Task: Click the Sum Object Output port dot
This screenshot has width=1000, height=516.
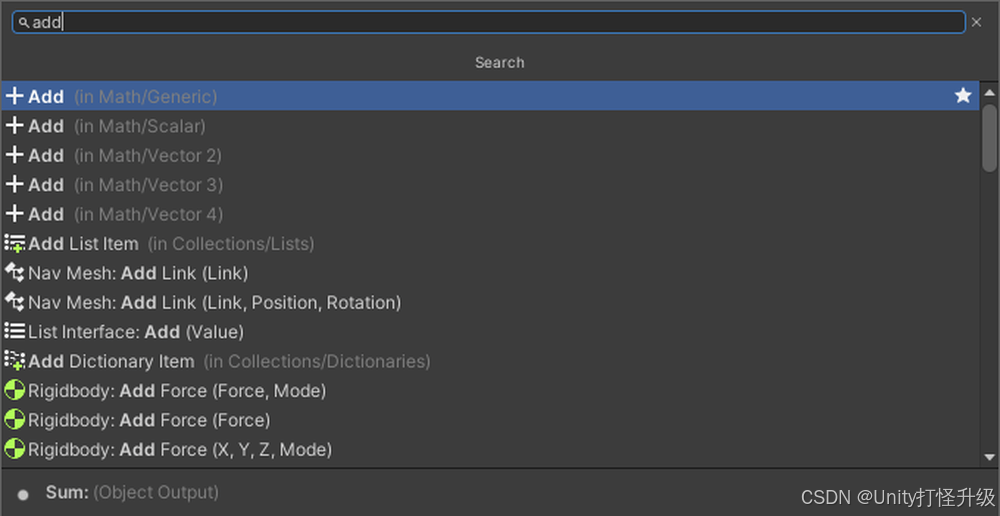Action: click(23, 494)
